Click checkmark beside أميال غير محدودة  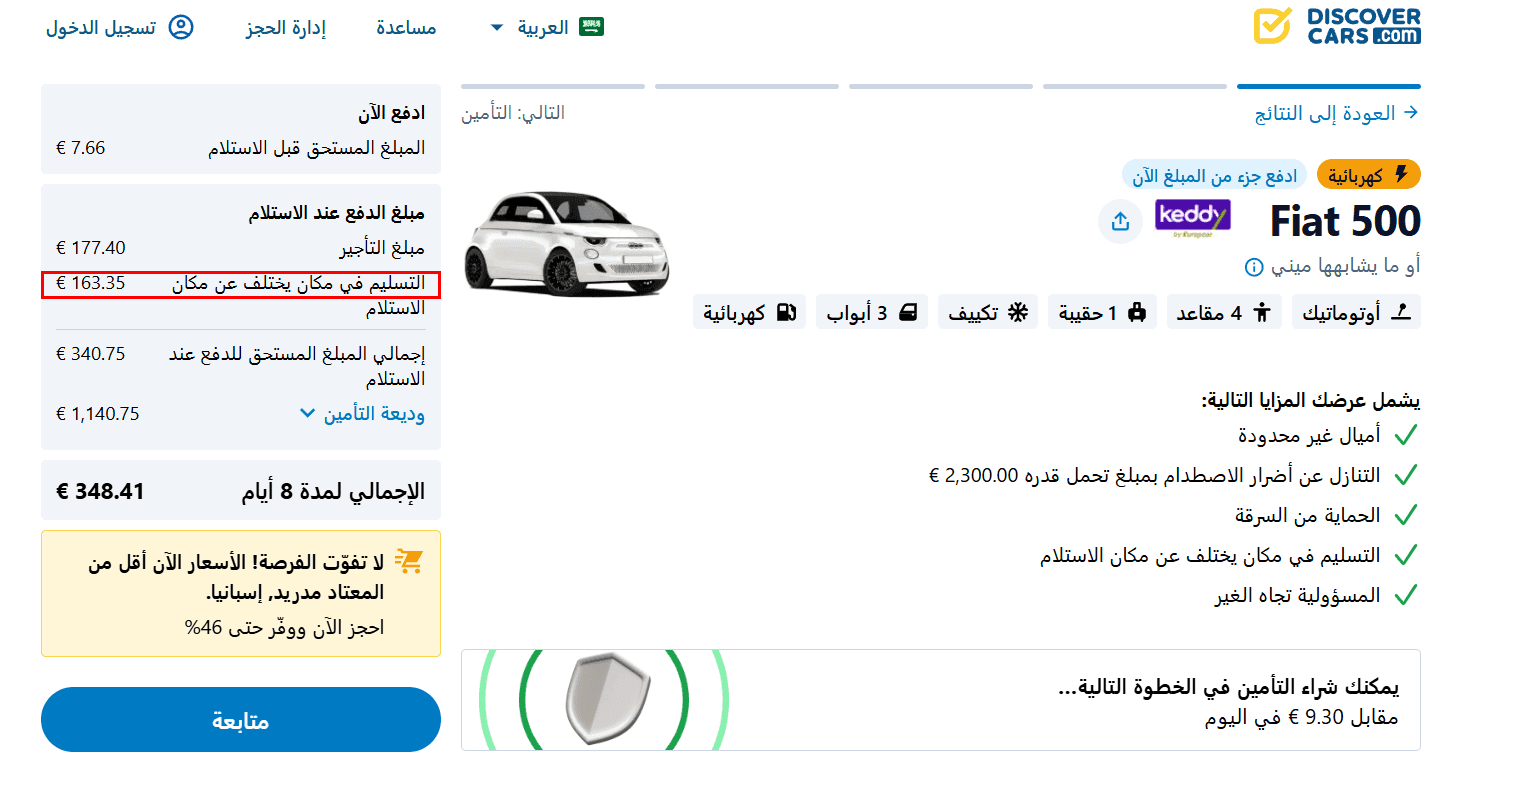click(1406, 435)
